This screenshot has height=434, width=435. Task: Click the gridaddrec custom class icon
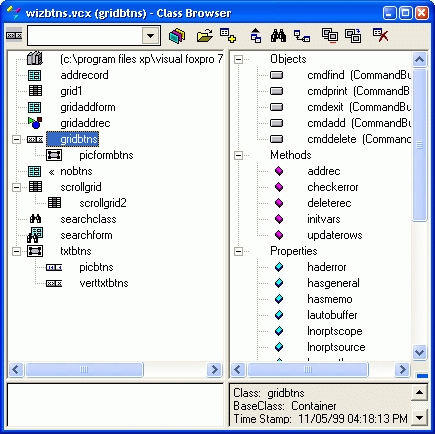click(x=35, y=123)
